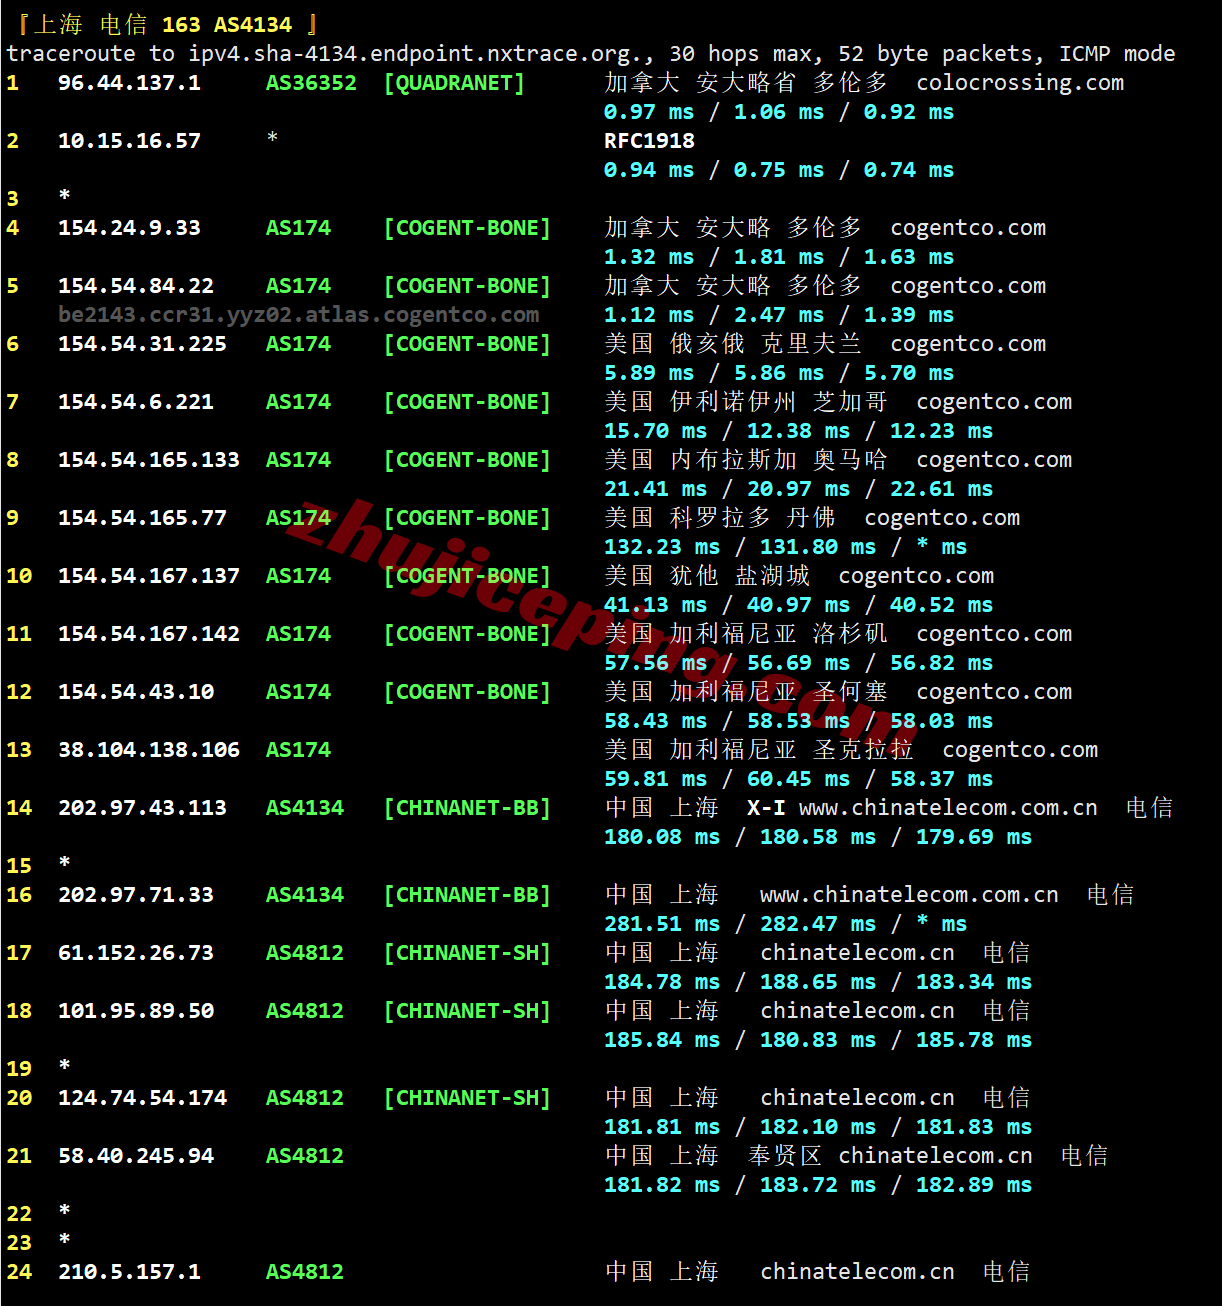1222x1306 pixels.
Task: Select IP 154.54.6.221 at hop 7
Action: point(136,402)
